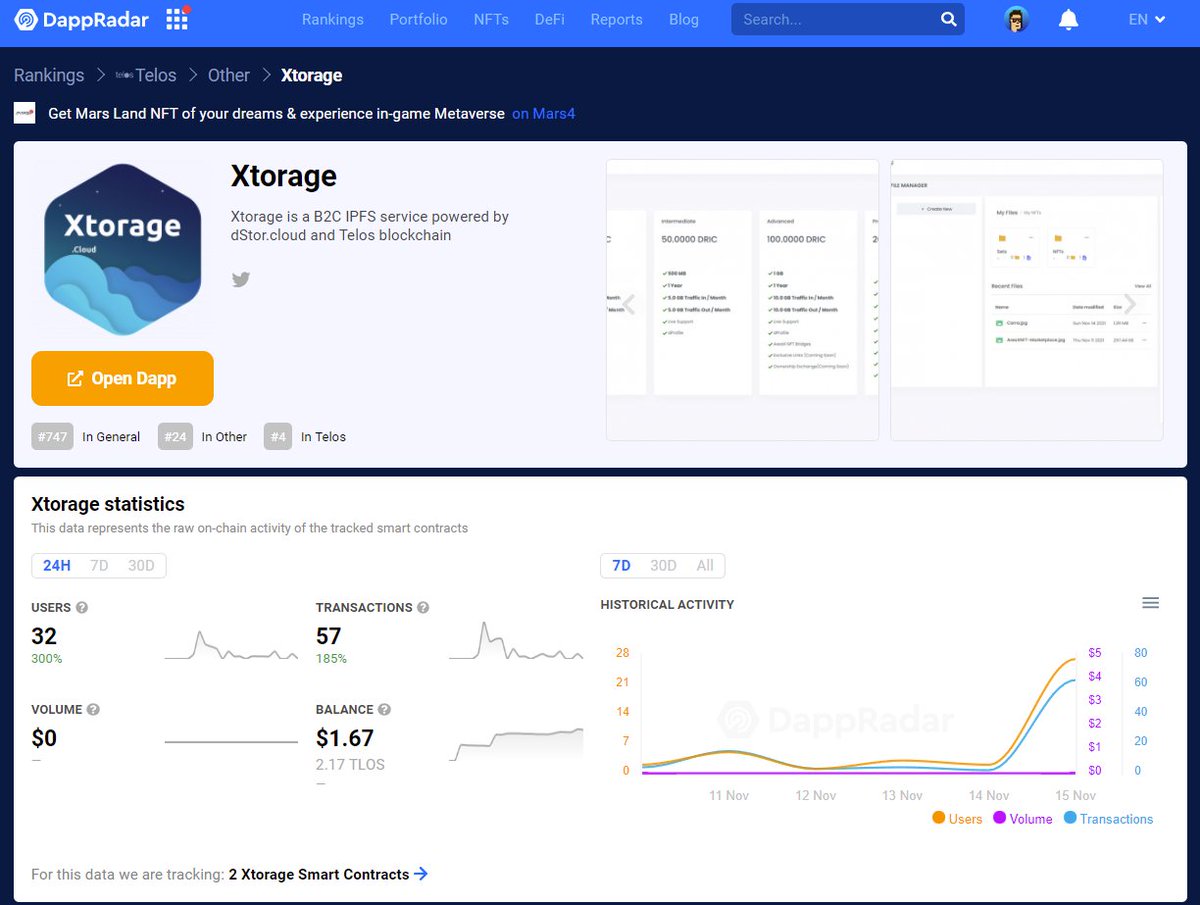Click the '$1.67' balance value

345,738
